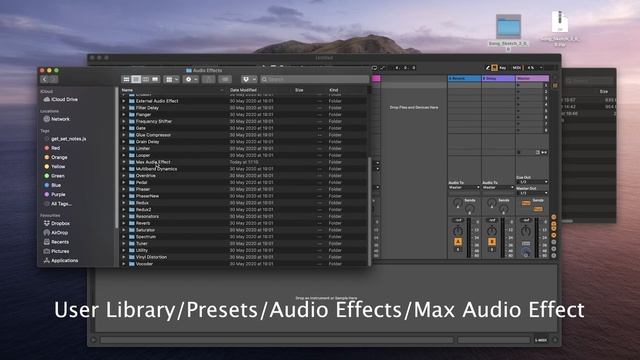This screenshot has height=360, width=640.
Task: Go forward in the Finder window
Action: pos(53,79)
